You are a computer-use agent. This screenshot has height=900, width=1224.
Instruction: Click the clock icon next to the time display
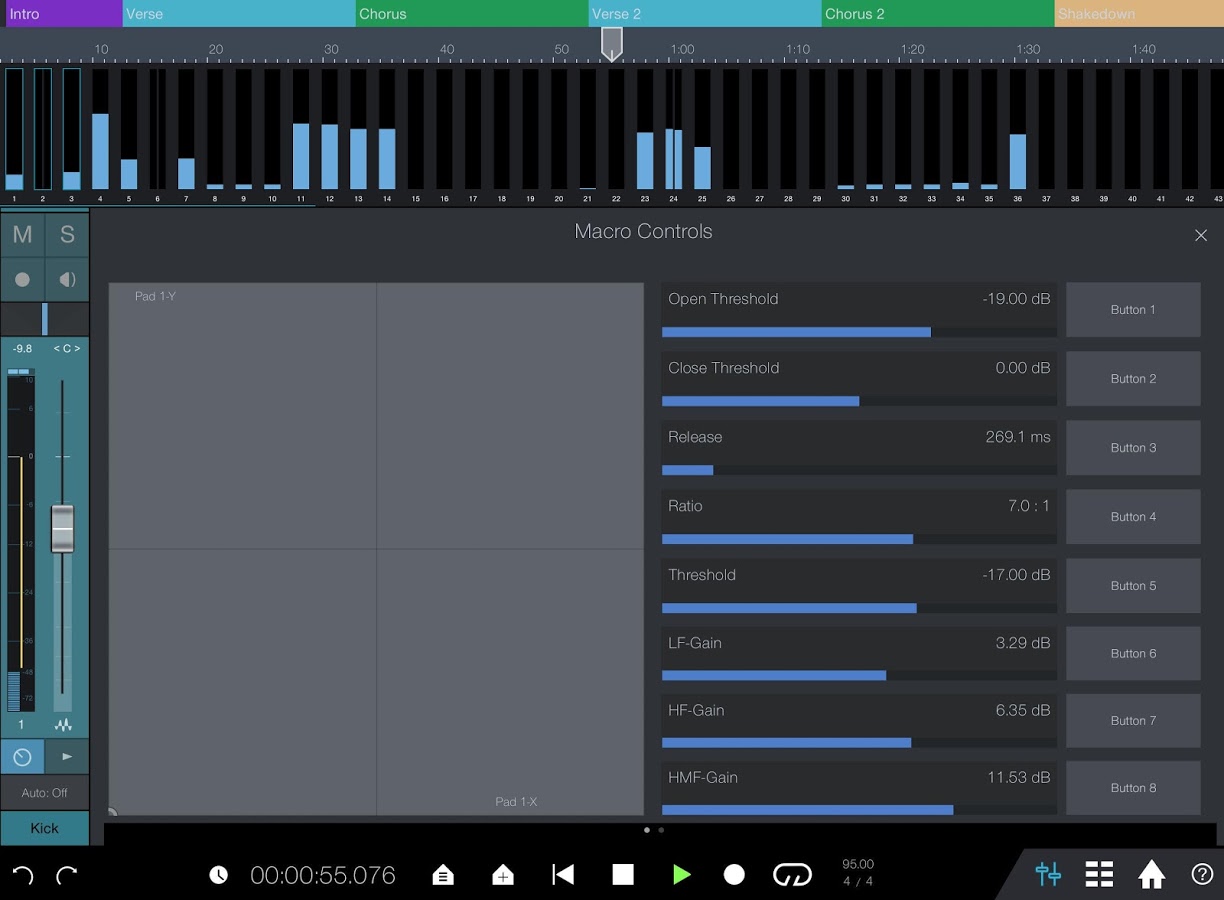pyautogui.click(x=219, y=874)
